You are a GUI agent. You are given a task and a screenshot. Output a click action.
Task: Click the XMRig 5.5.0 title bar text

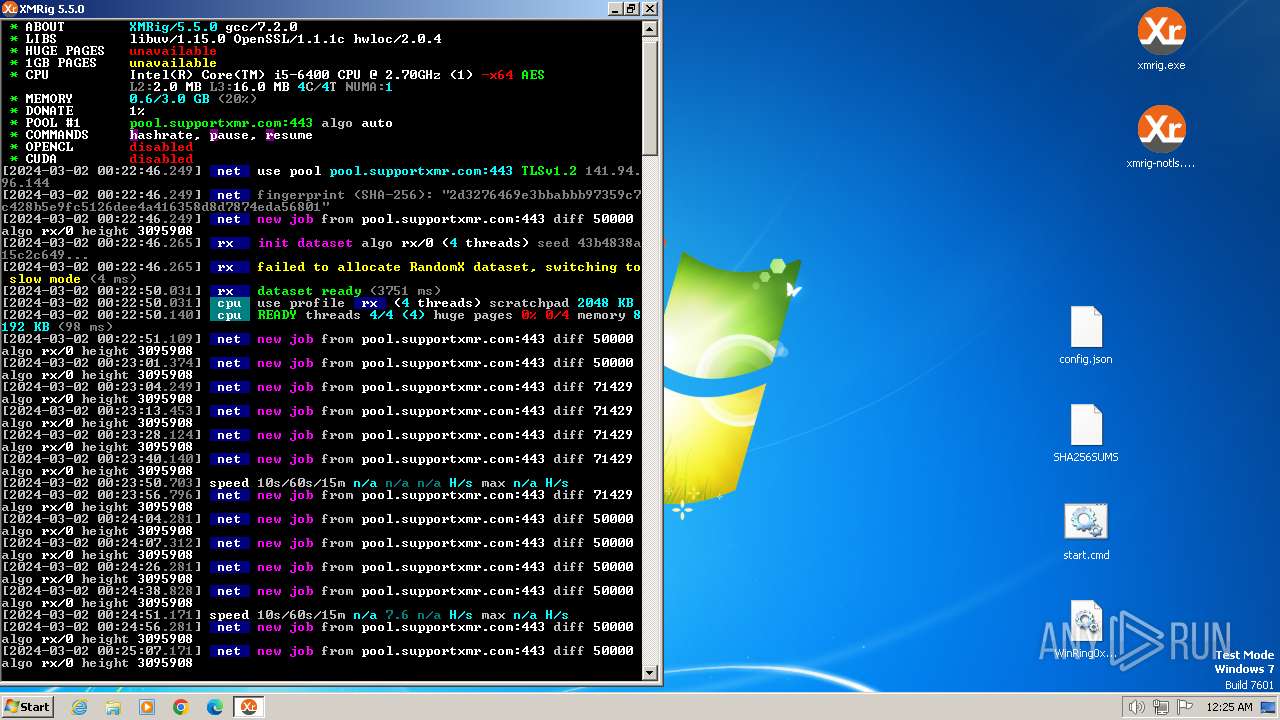52,8
